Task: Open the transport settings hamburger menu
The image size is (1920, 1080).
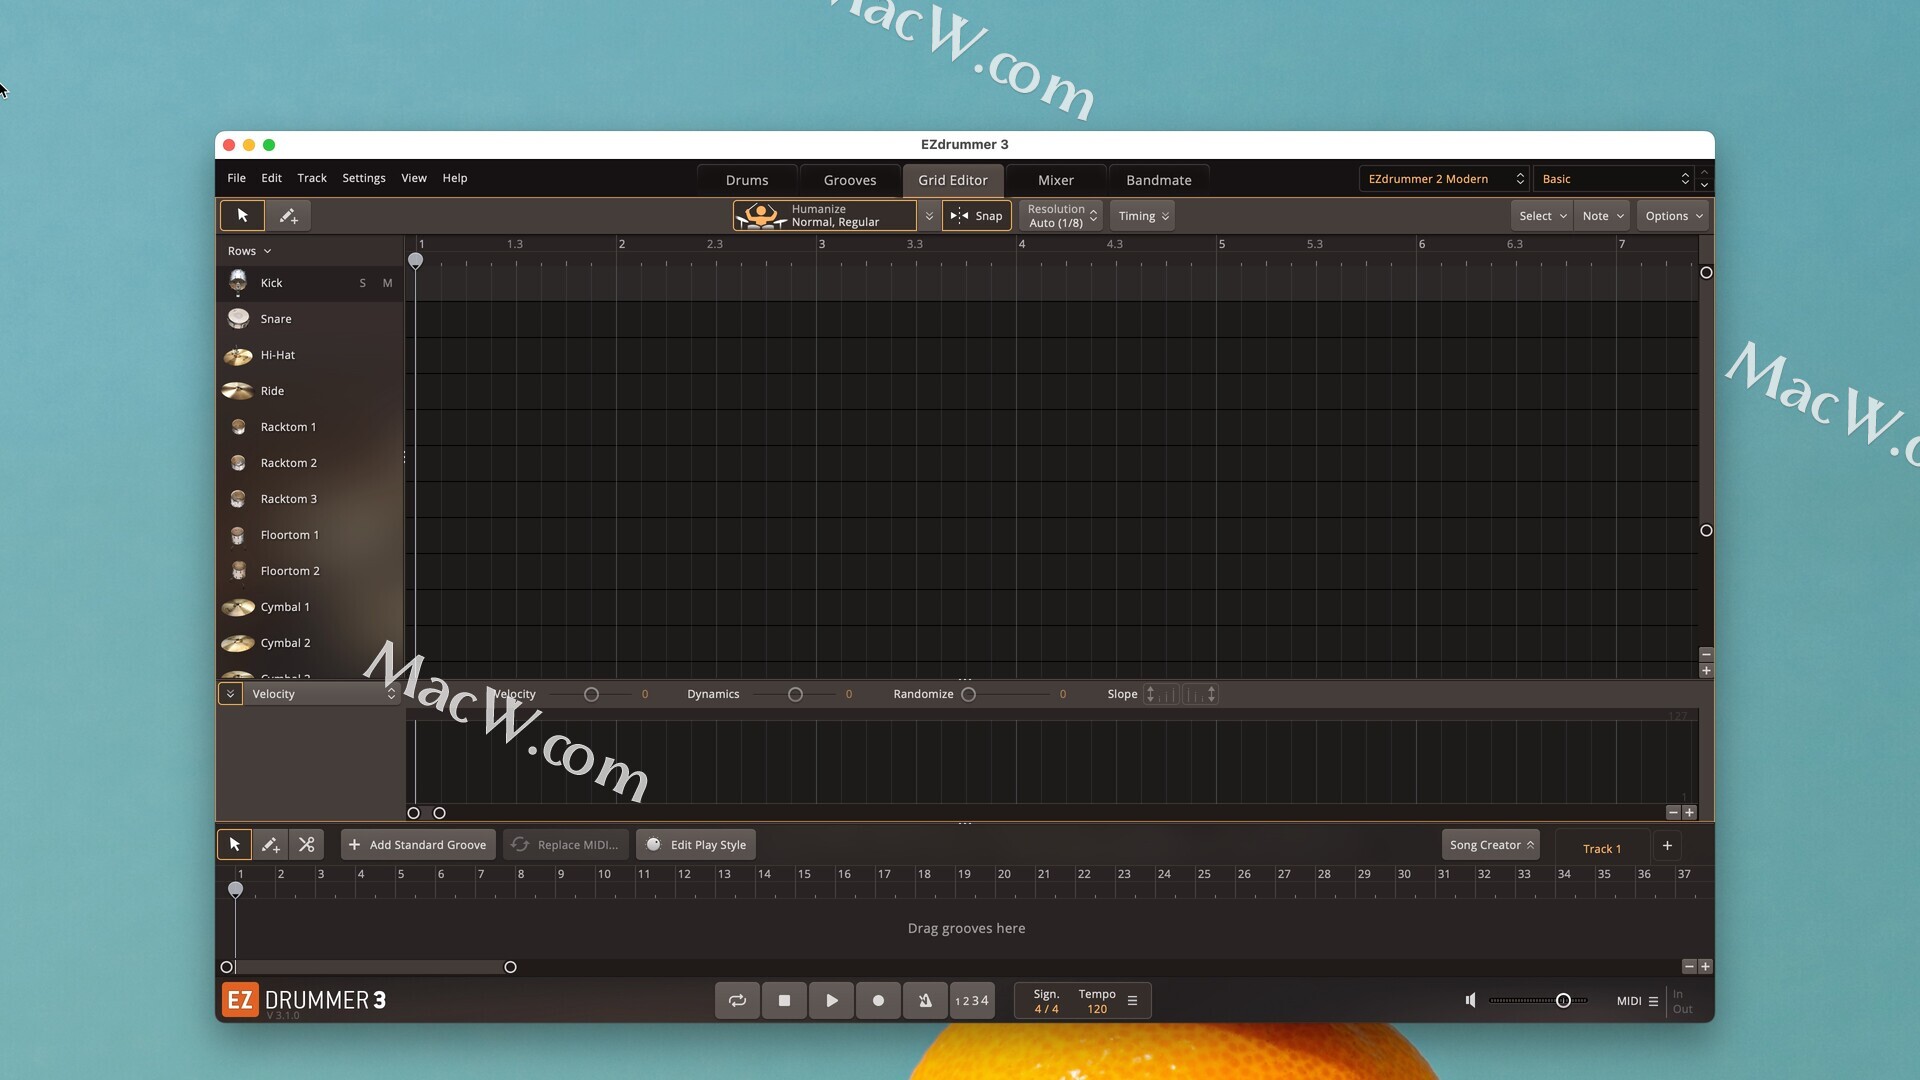Action: [x=1132, y=1000]
